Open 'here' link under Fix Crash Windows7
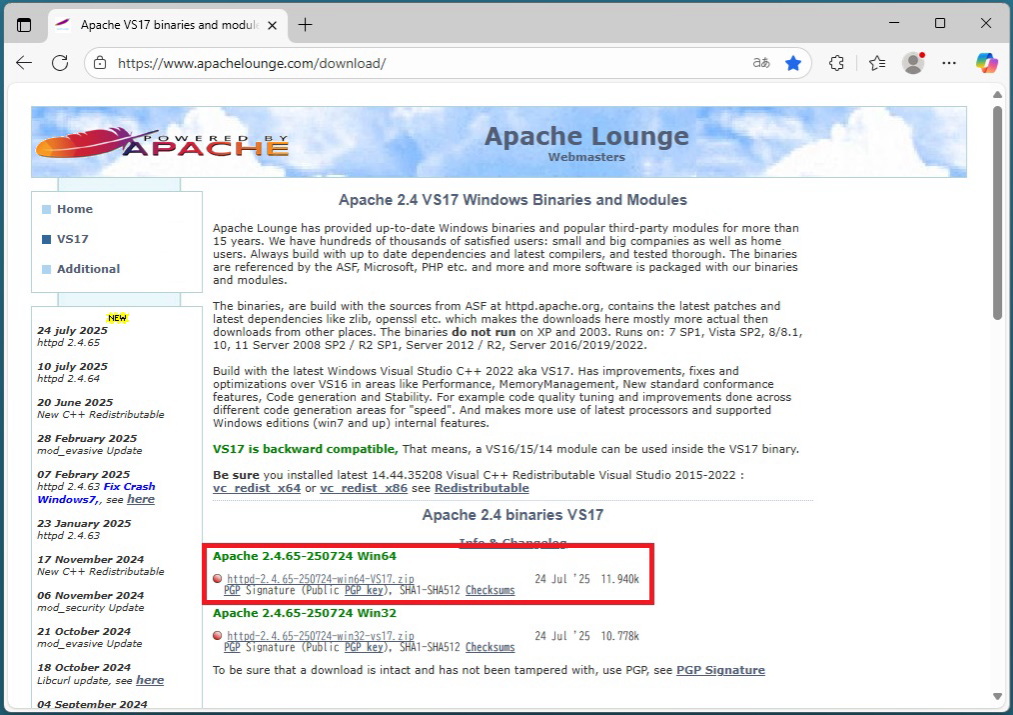This screenshot has height=715, width=1013. [141, 499]
